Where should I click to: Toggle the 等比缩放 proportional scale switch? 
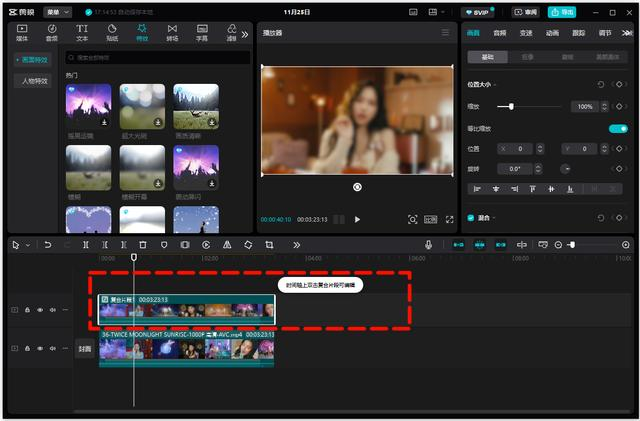coord(618,128)
